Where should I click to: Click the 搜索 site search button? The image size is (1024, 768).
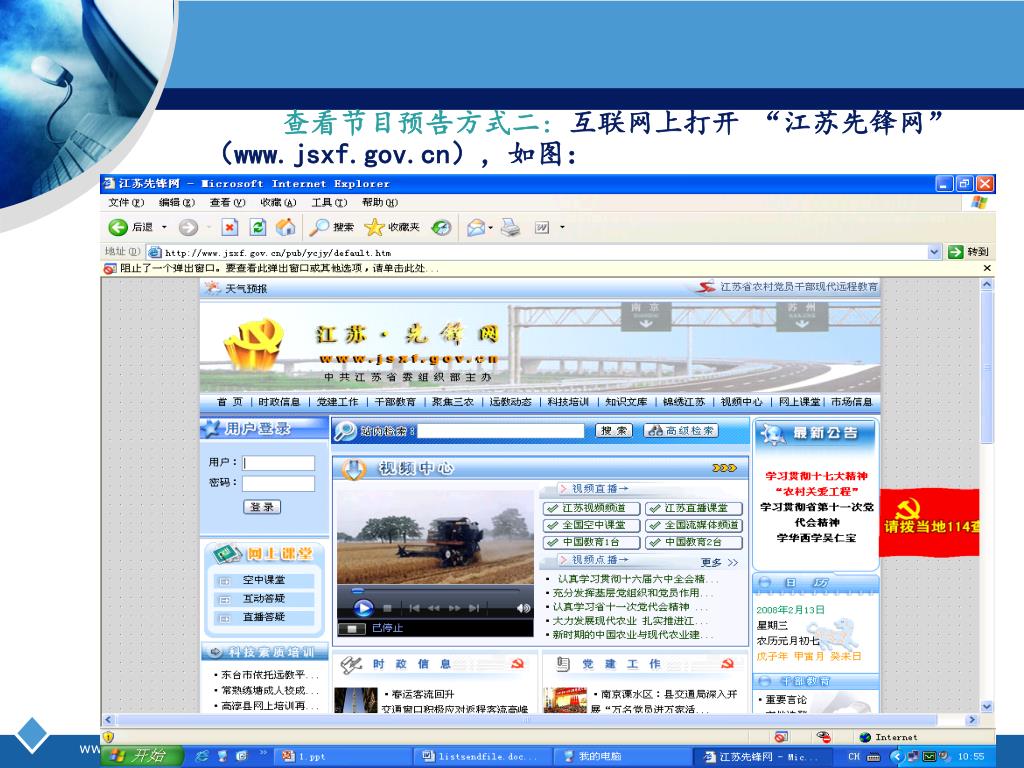[613, 431]
